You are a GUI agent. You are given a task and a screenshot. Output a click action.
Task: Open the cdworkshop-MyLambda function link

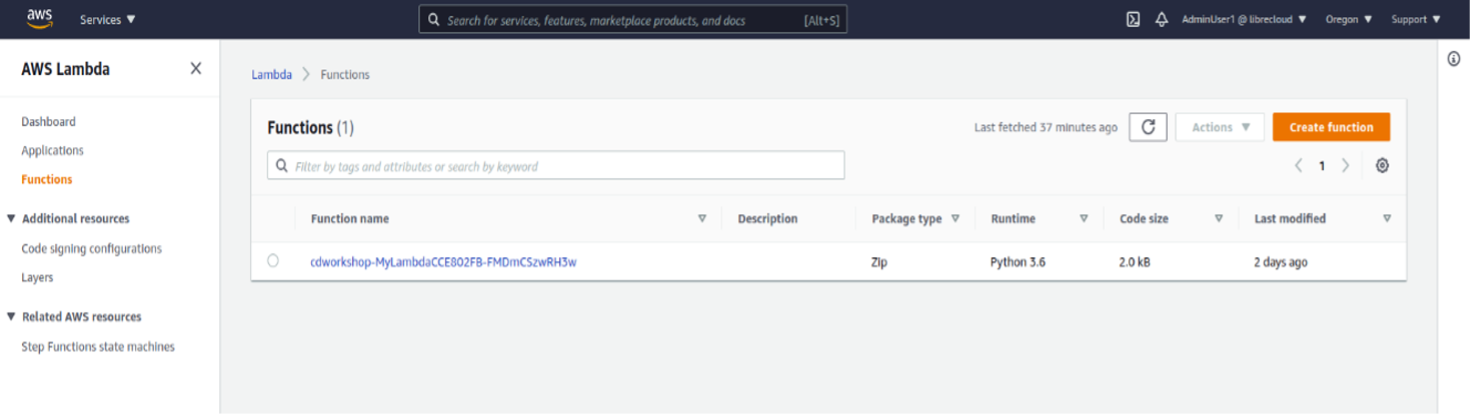pyautogui.click(x=443, y=262)
